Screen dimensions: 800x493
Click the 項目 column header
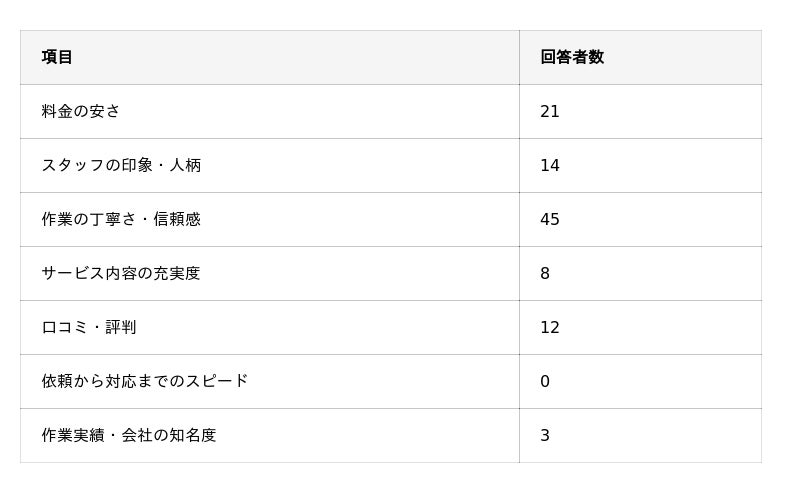[x=58, y=57]
